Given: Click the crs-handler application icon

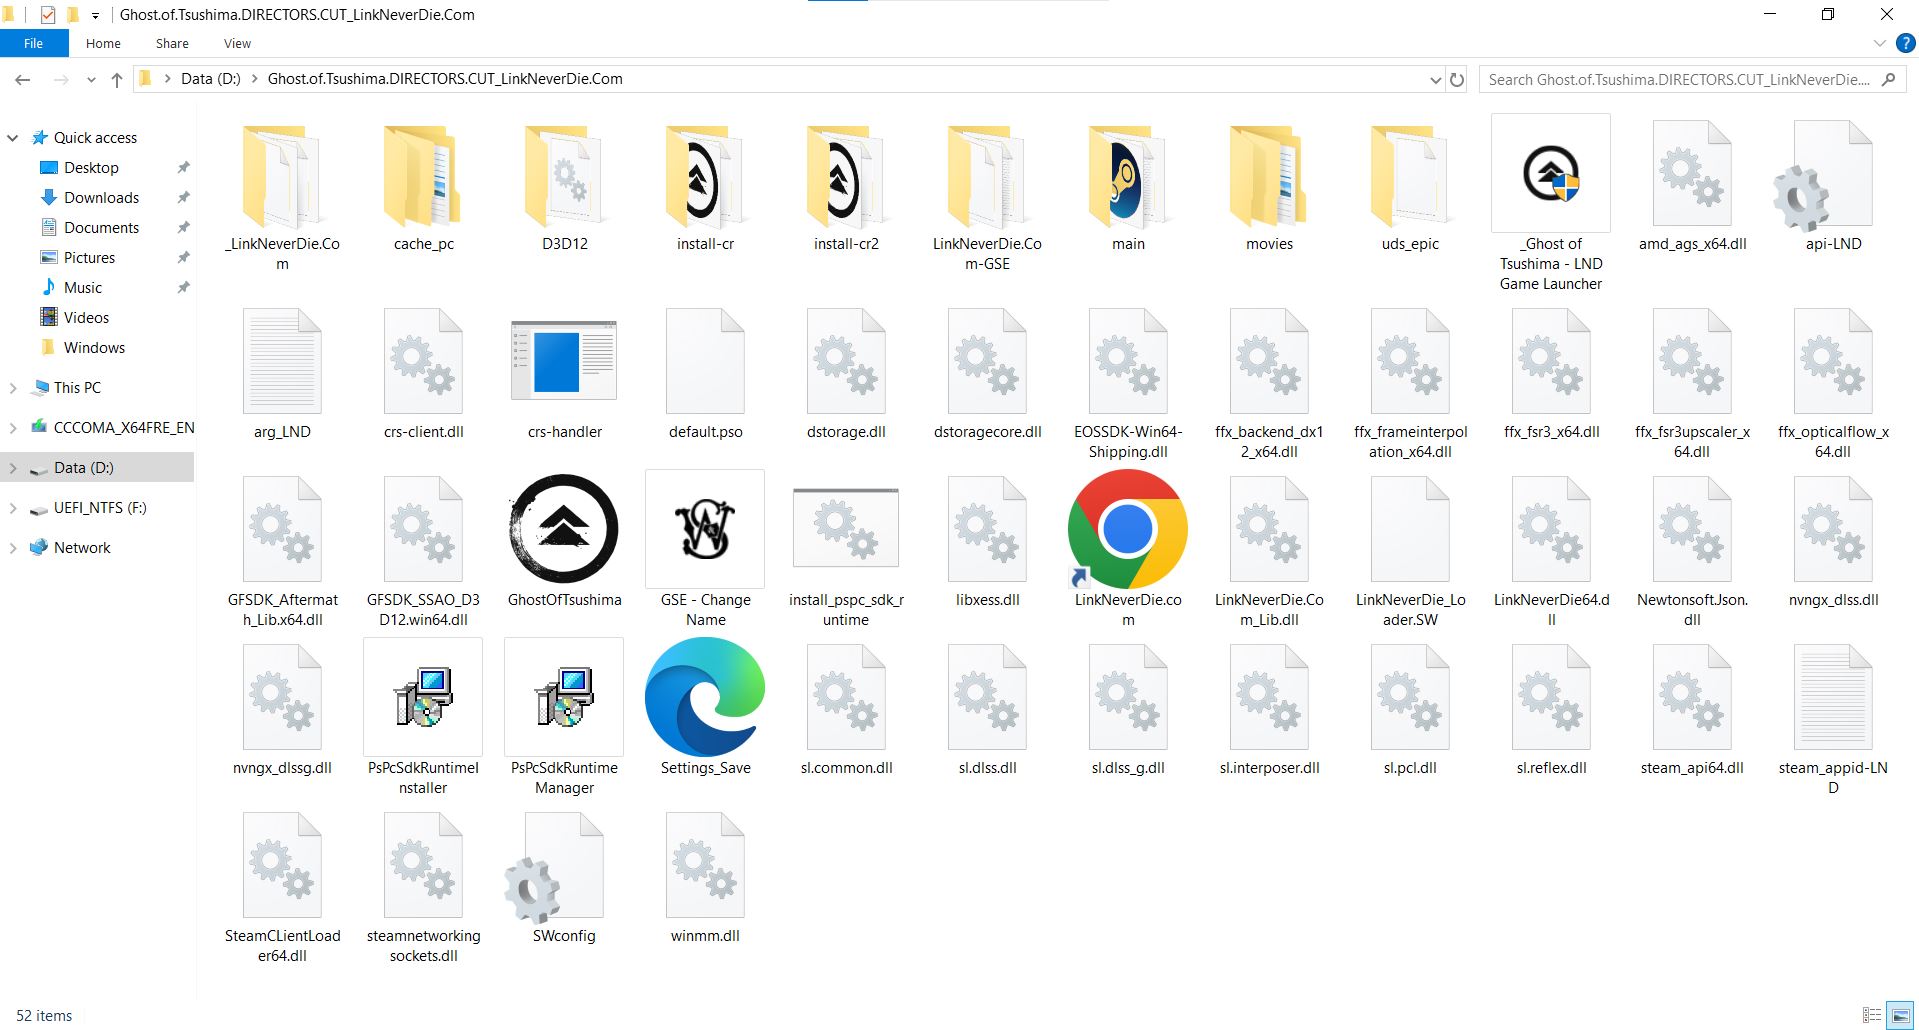Looking at the screenshot, I should coord(564,362).
